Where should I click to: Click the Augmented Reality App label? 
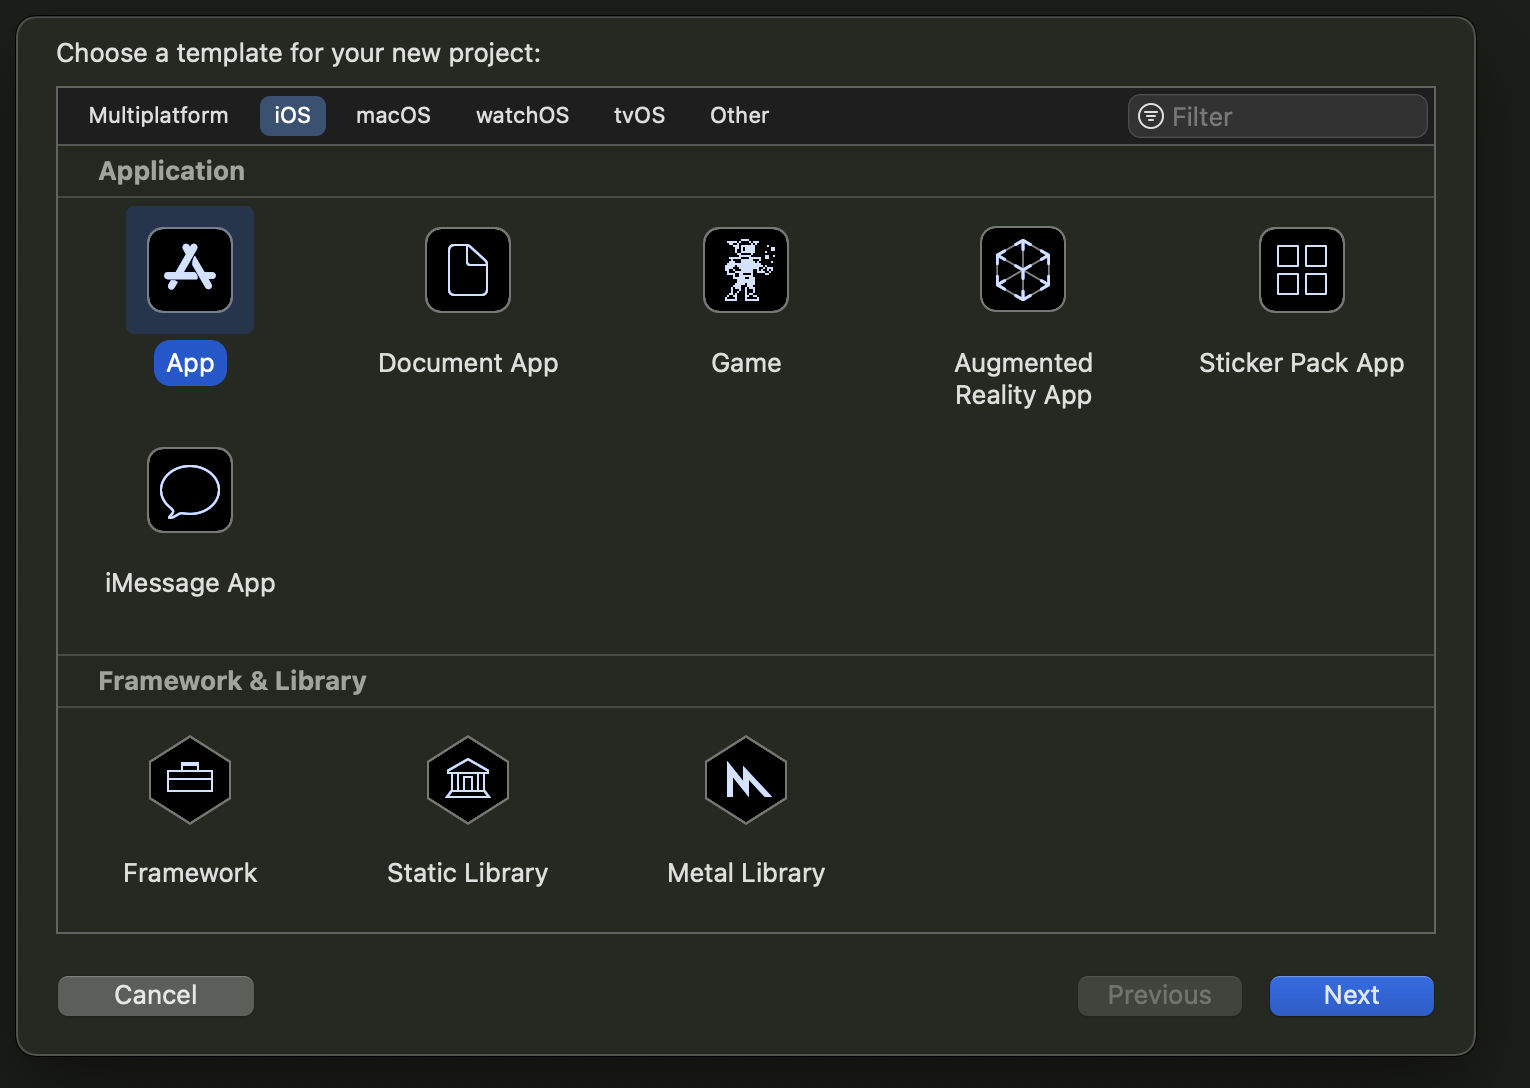[x=1023, y=379]
